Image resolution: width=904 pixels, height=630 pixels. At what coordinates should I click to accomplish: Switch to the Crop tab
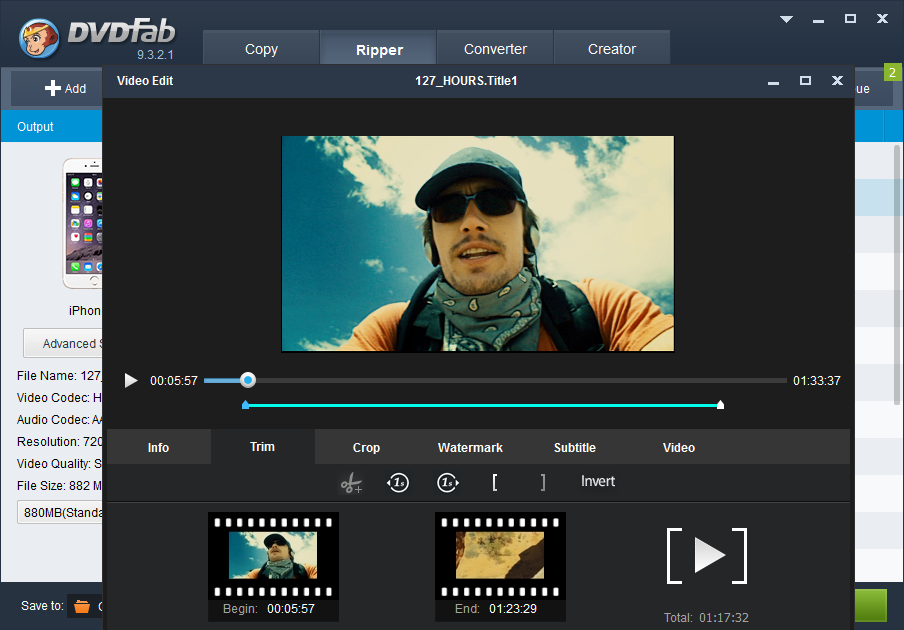[366, 447]
